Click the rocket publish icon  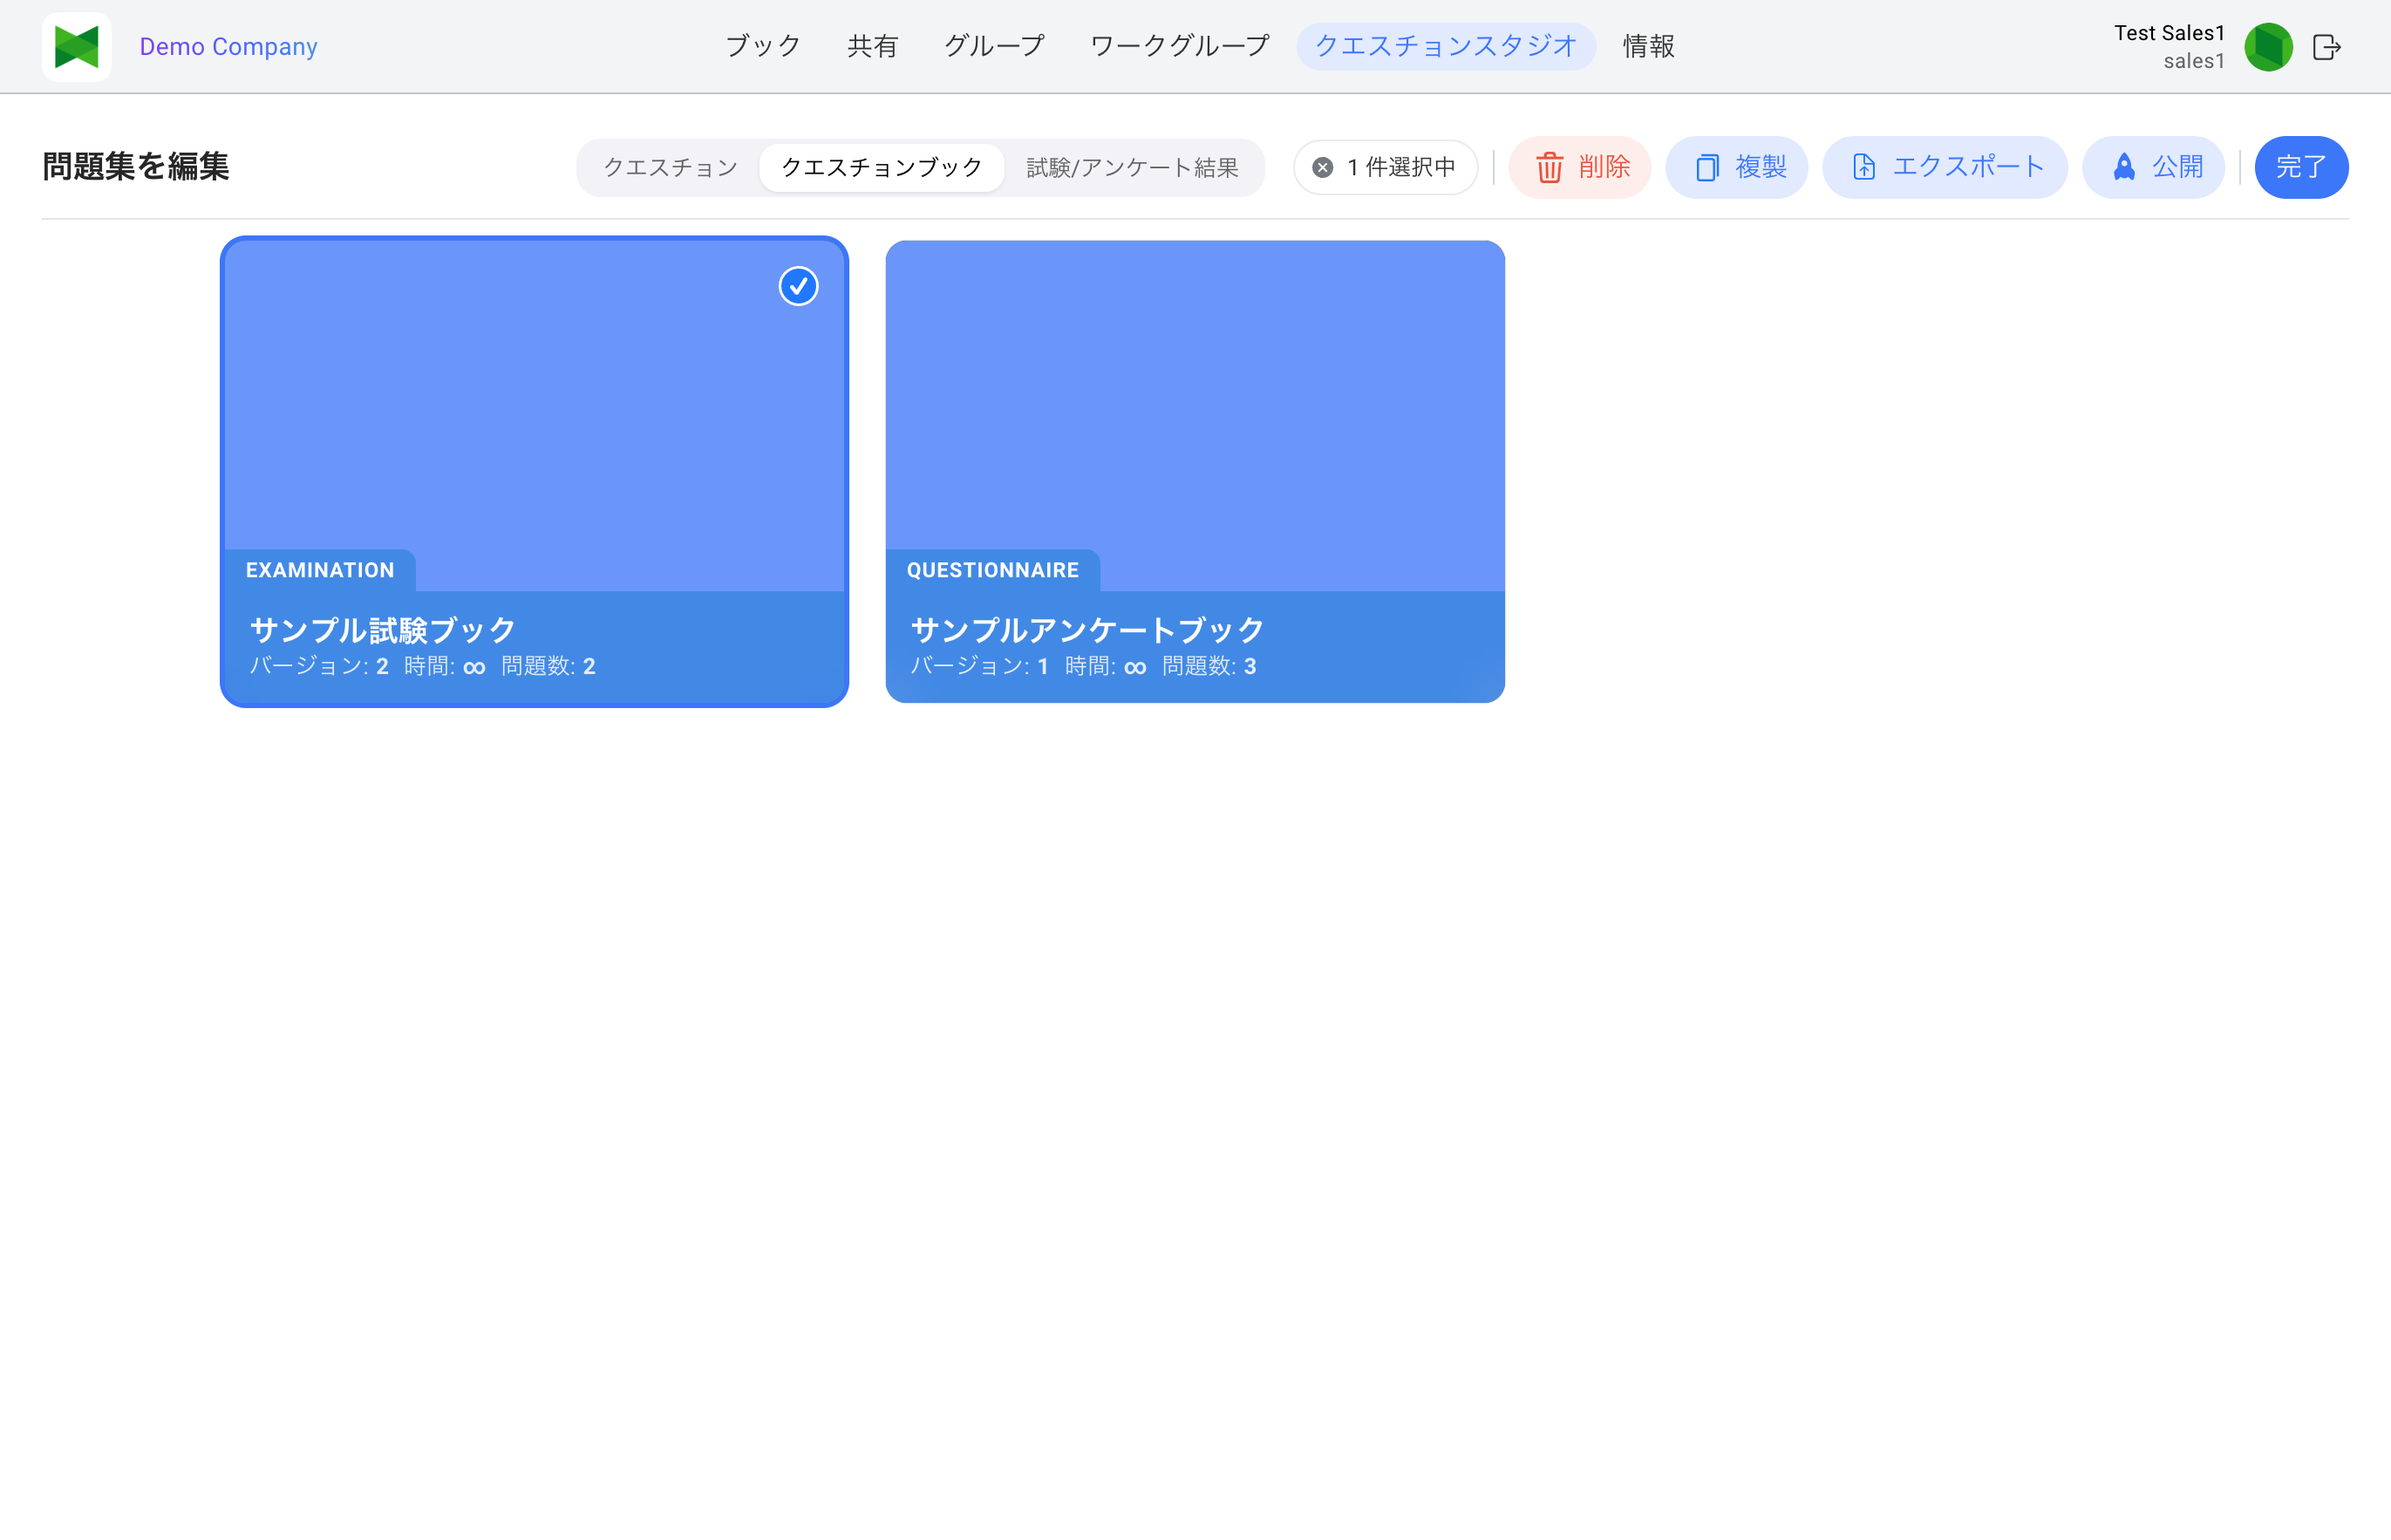click(x=2124, y=167)
